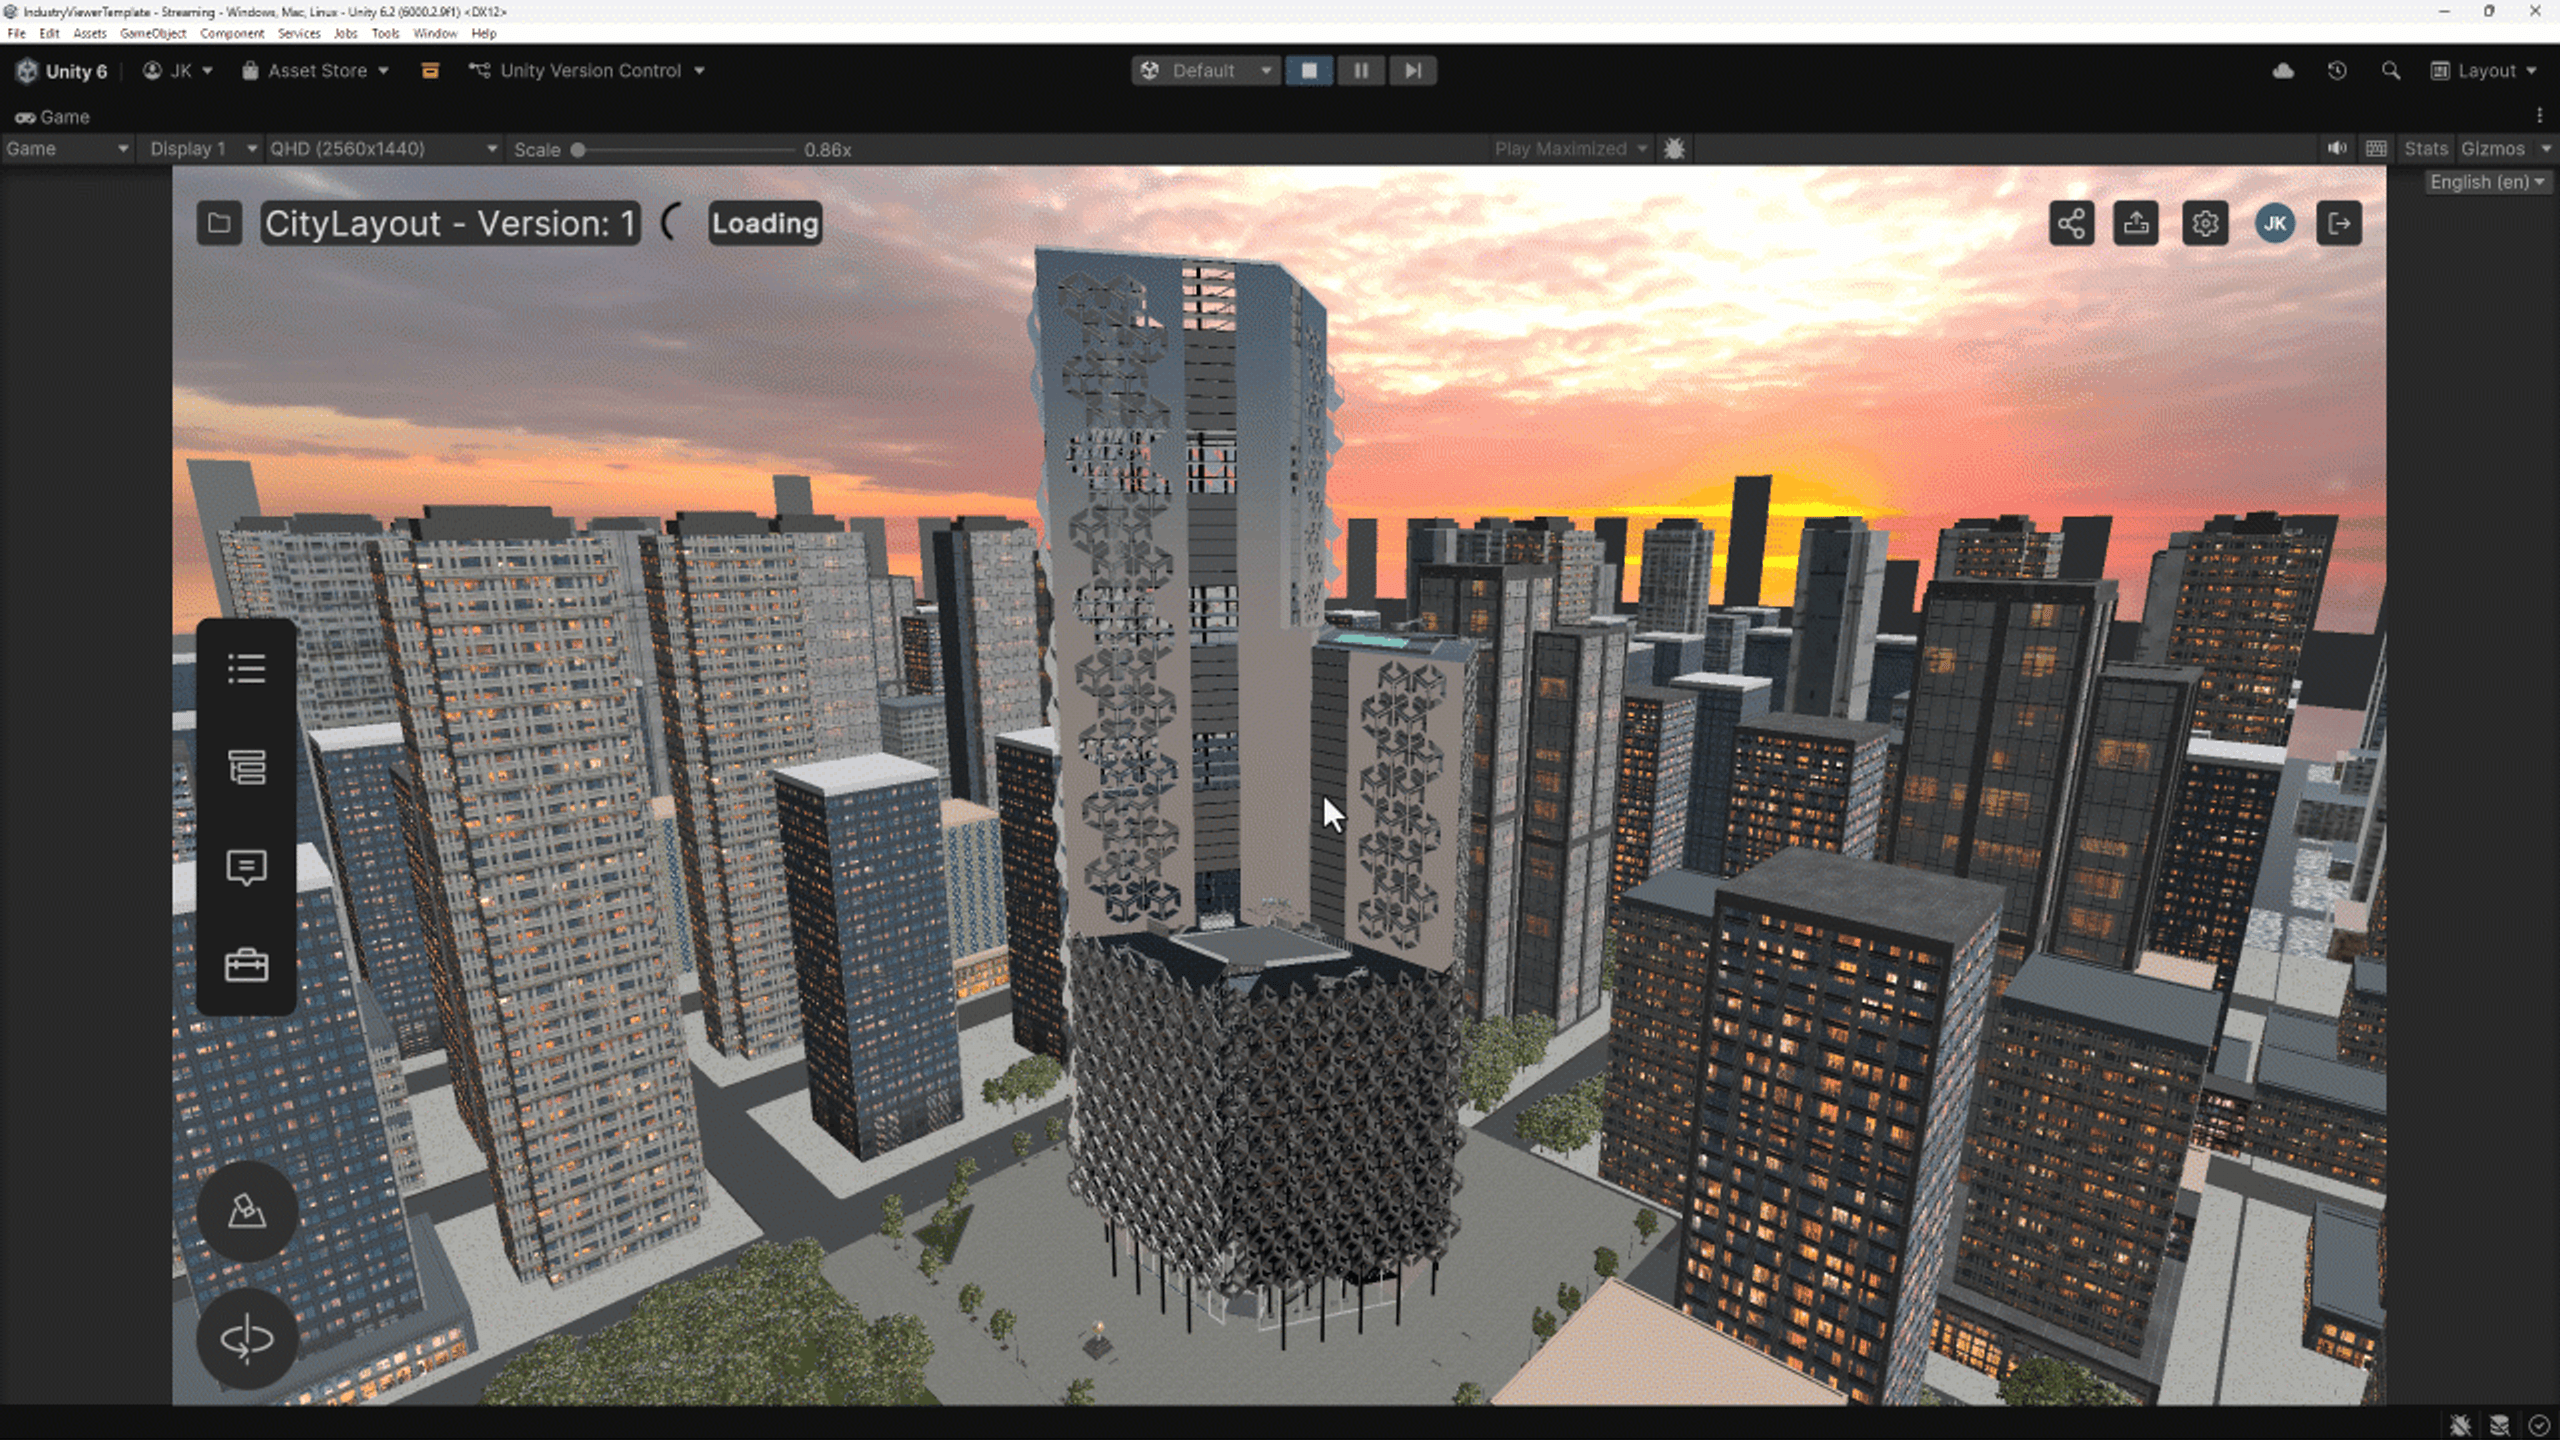The height and width of the screenshot is (1440, 2560).
Task: Open the in-game settings gear
Action: (x=2205, y=223)
